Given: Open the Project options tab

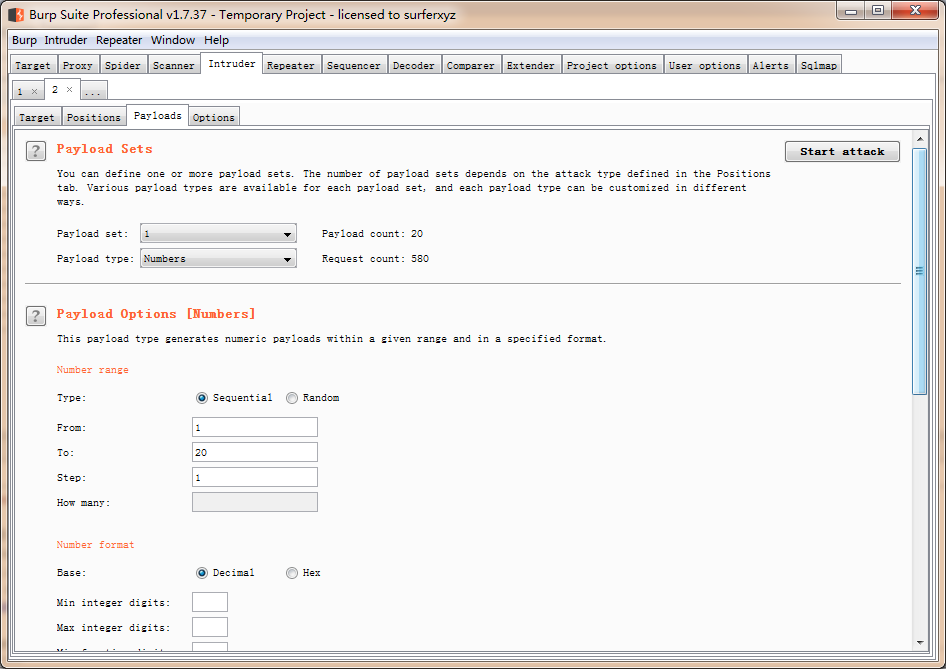Looking at the screenshot, I should 612,65.
